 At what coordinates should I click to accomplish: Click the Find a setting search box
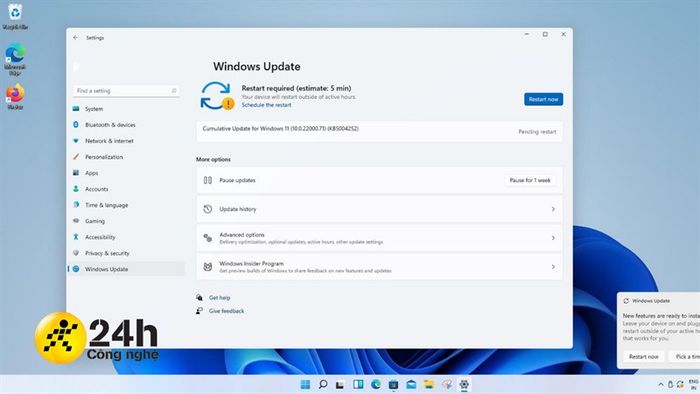[126, 91]
